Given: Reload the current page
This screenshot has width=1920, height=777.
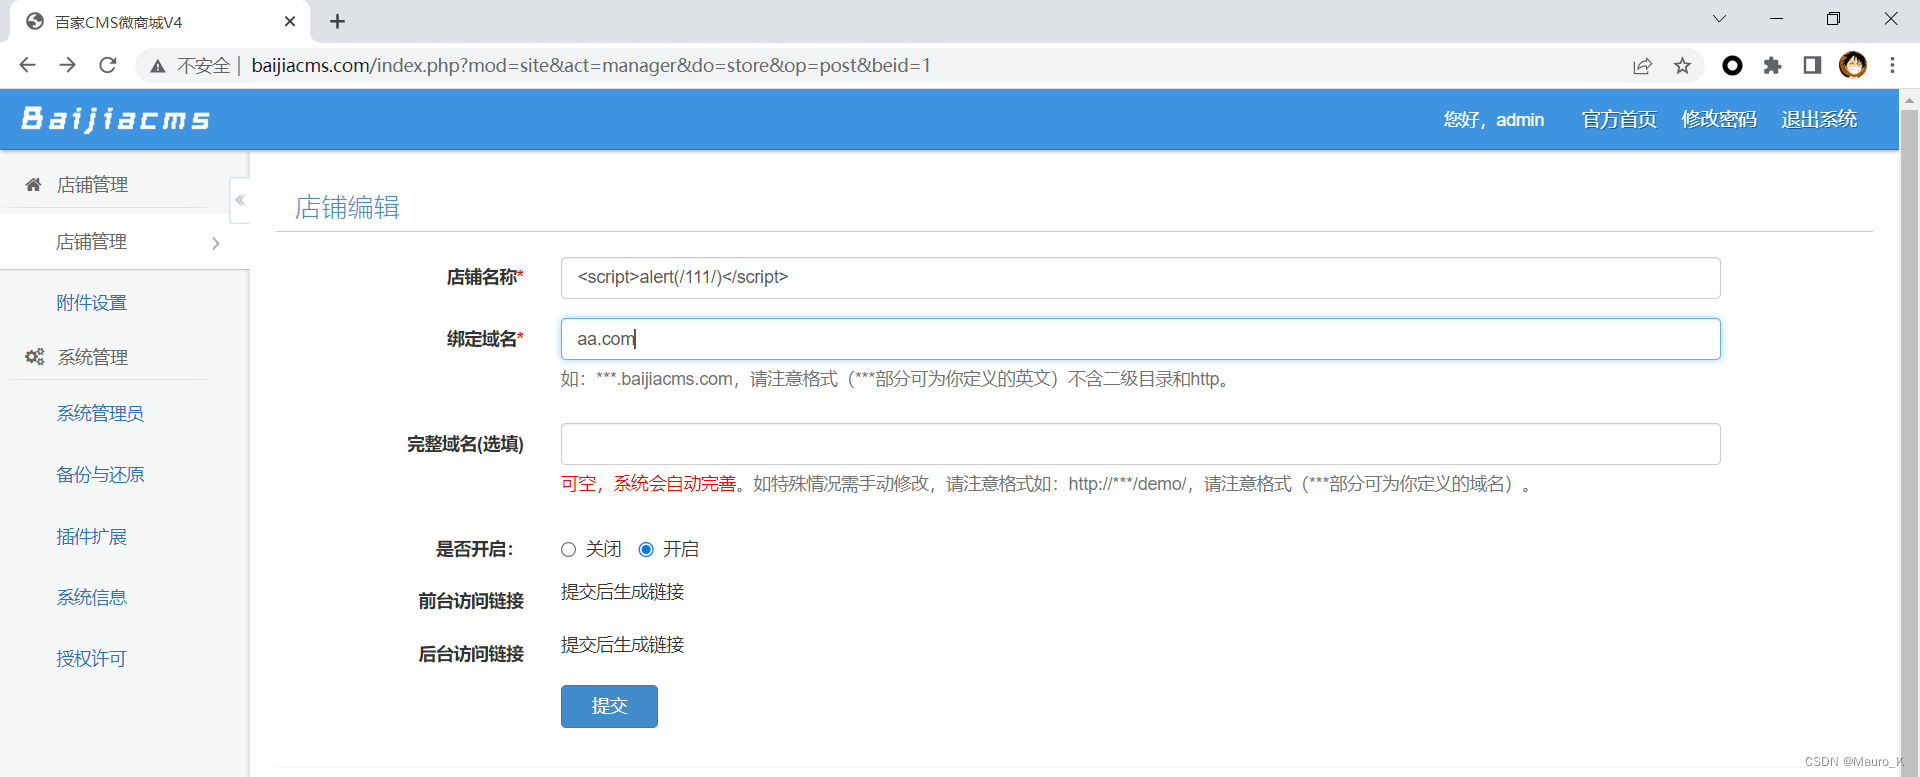Looking at the screenshot, I should point(108,65).
